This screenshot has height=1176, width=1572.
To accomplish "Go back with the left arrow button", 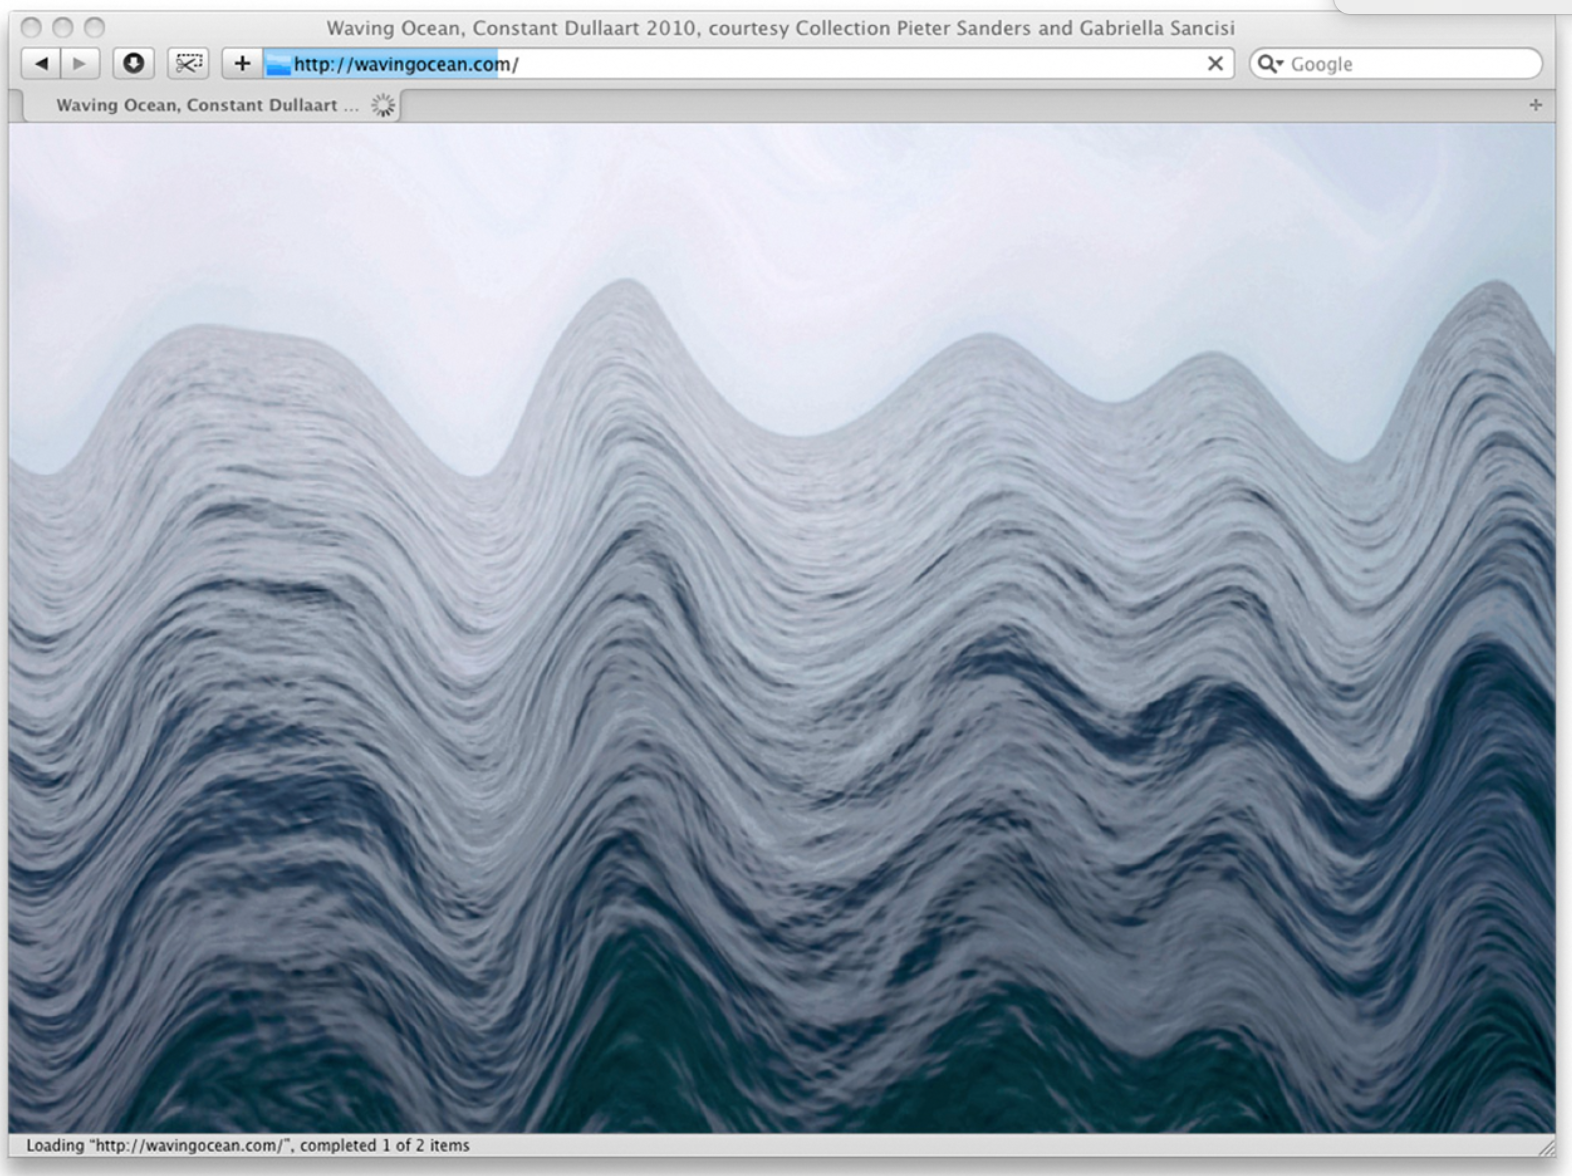I will (41, 64).
